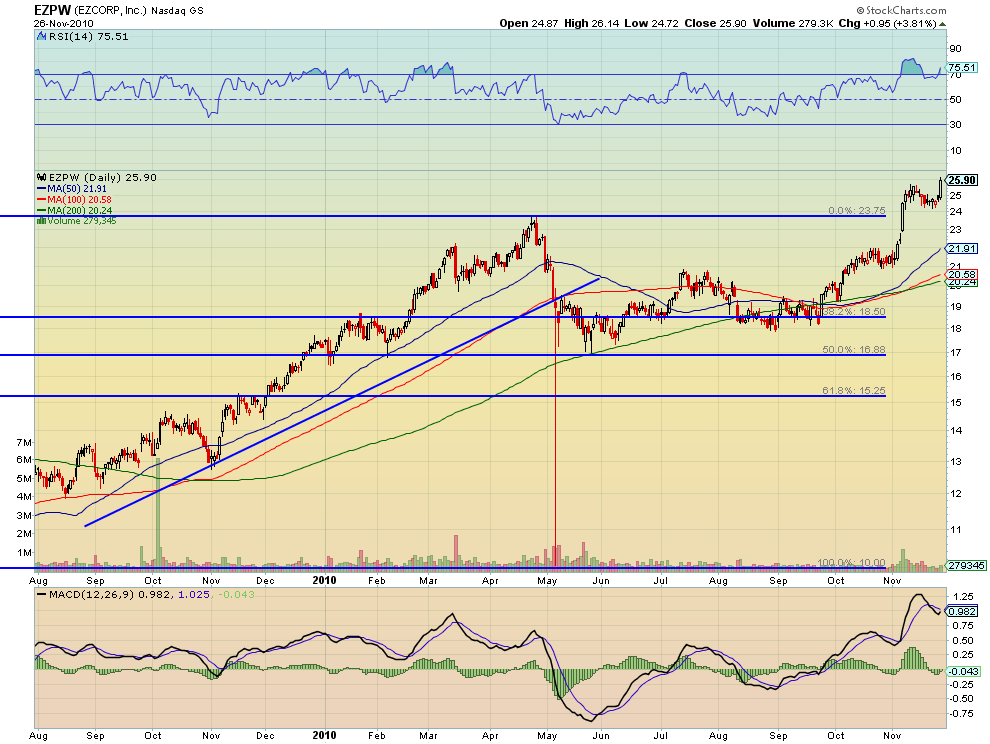Viewport: 990px width, 744px height.
Task: Click the last price tag 25.90
Action: [x=963, y=180]
